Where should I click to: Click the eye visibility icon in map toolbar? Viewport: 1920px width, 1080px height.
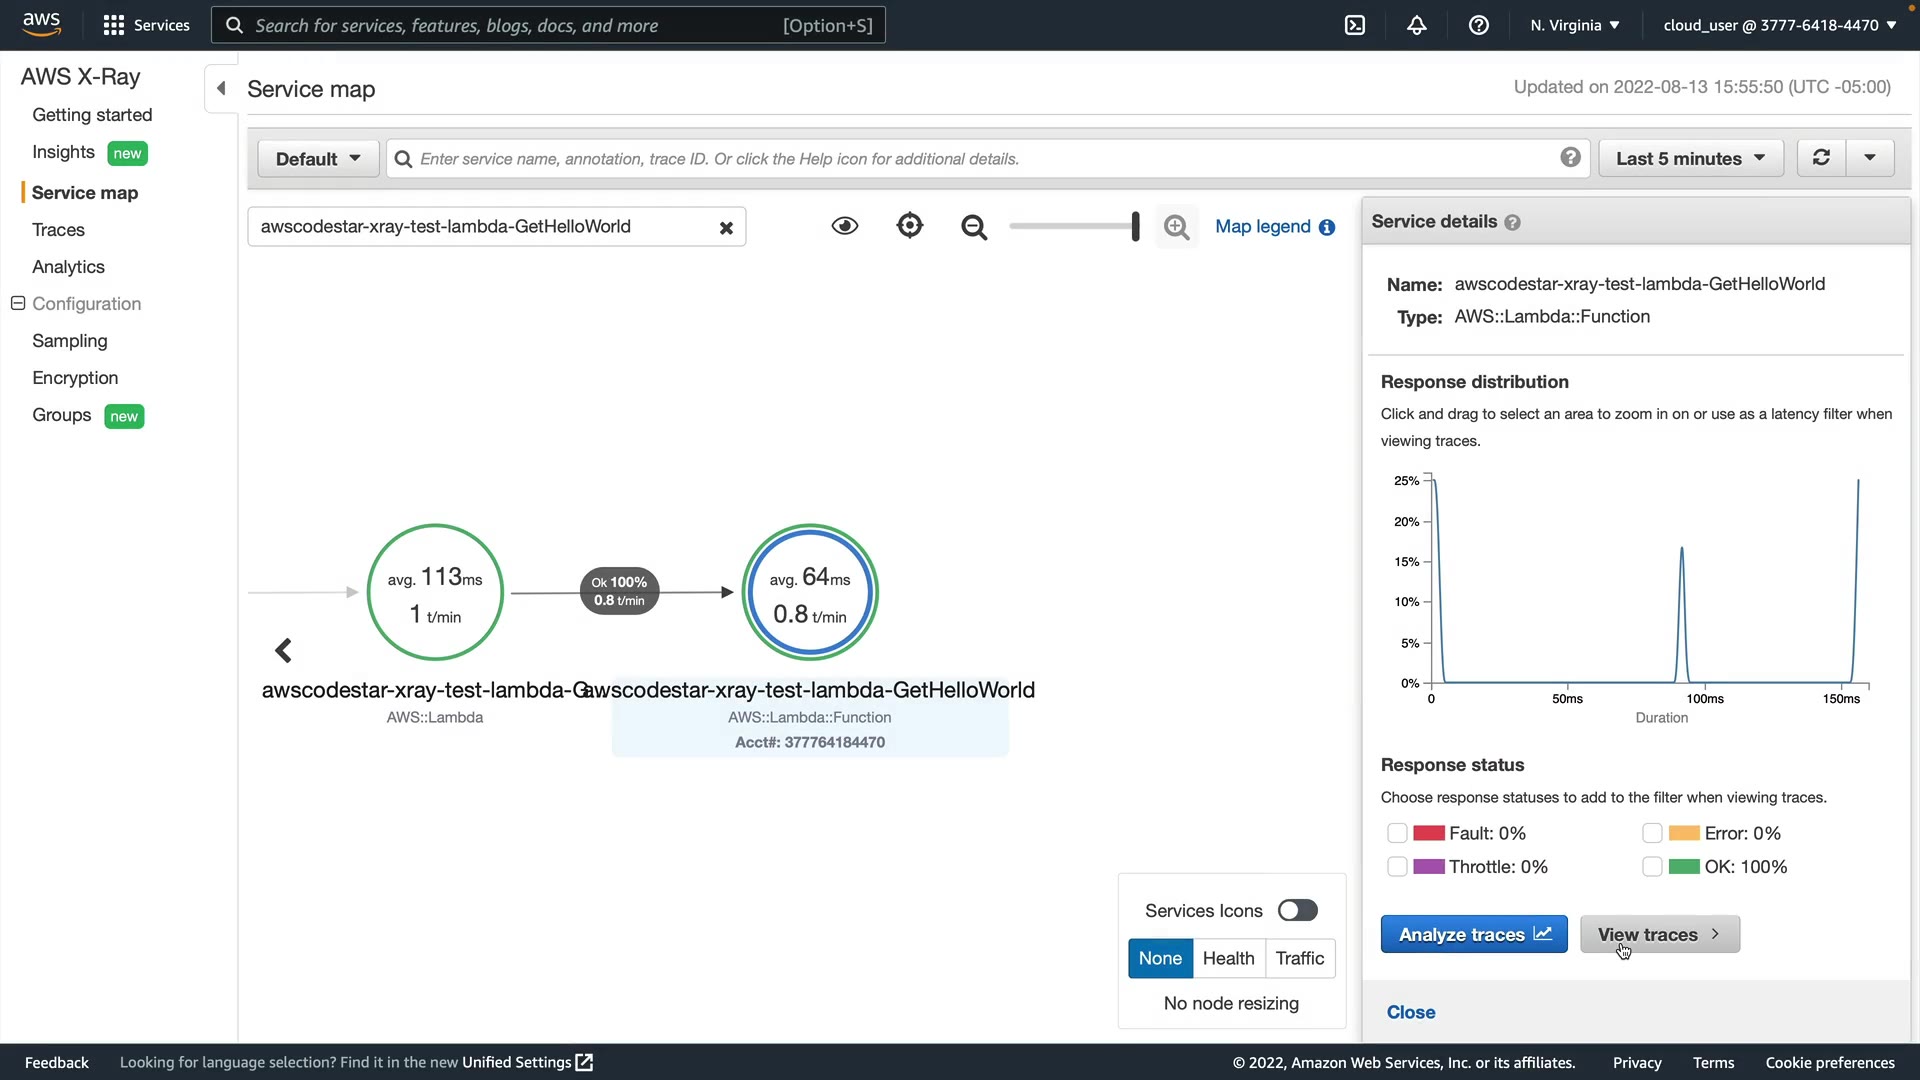pos(845,226)
